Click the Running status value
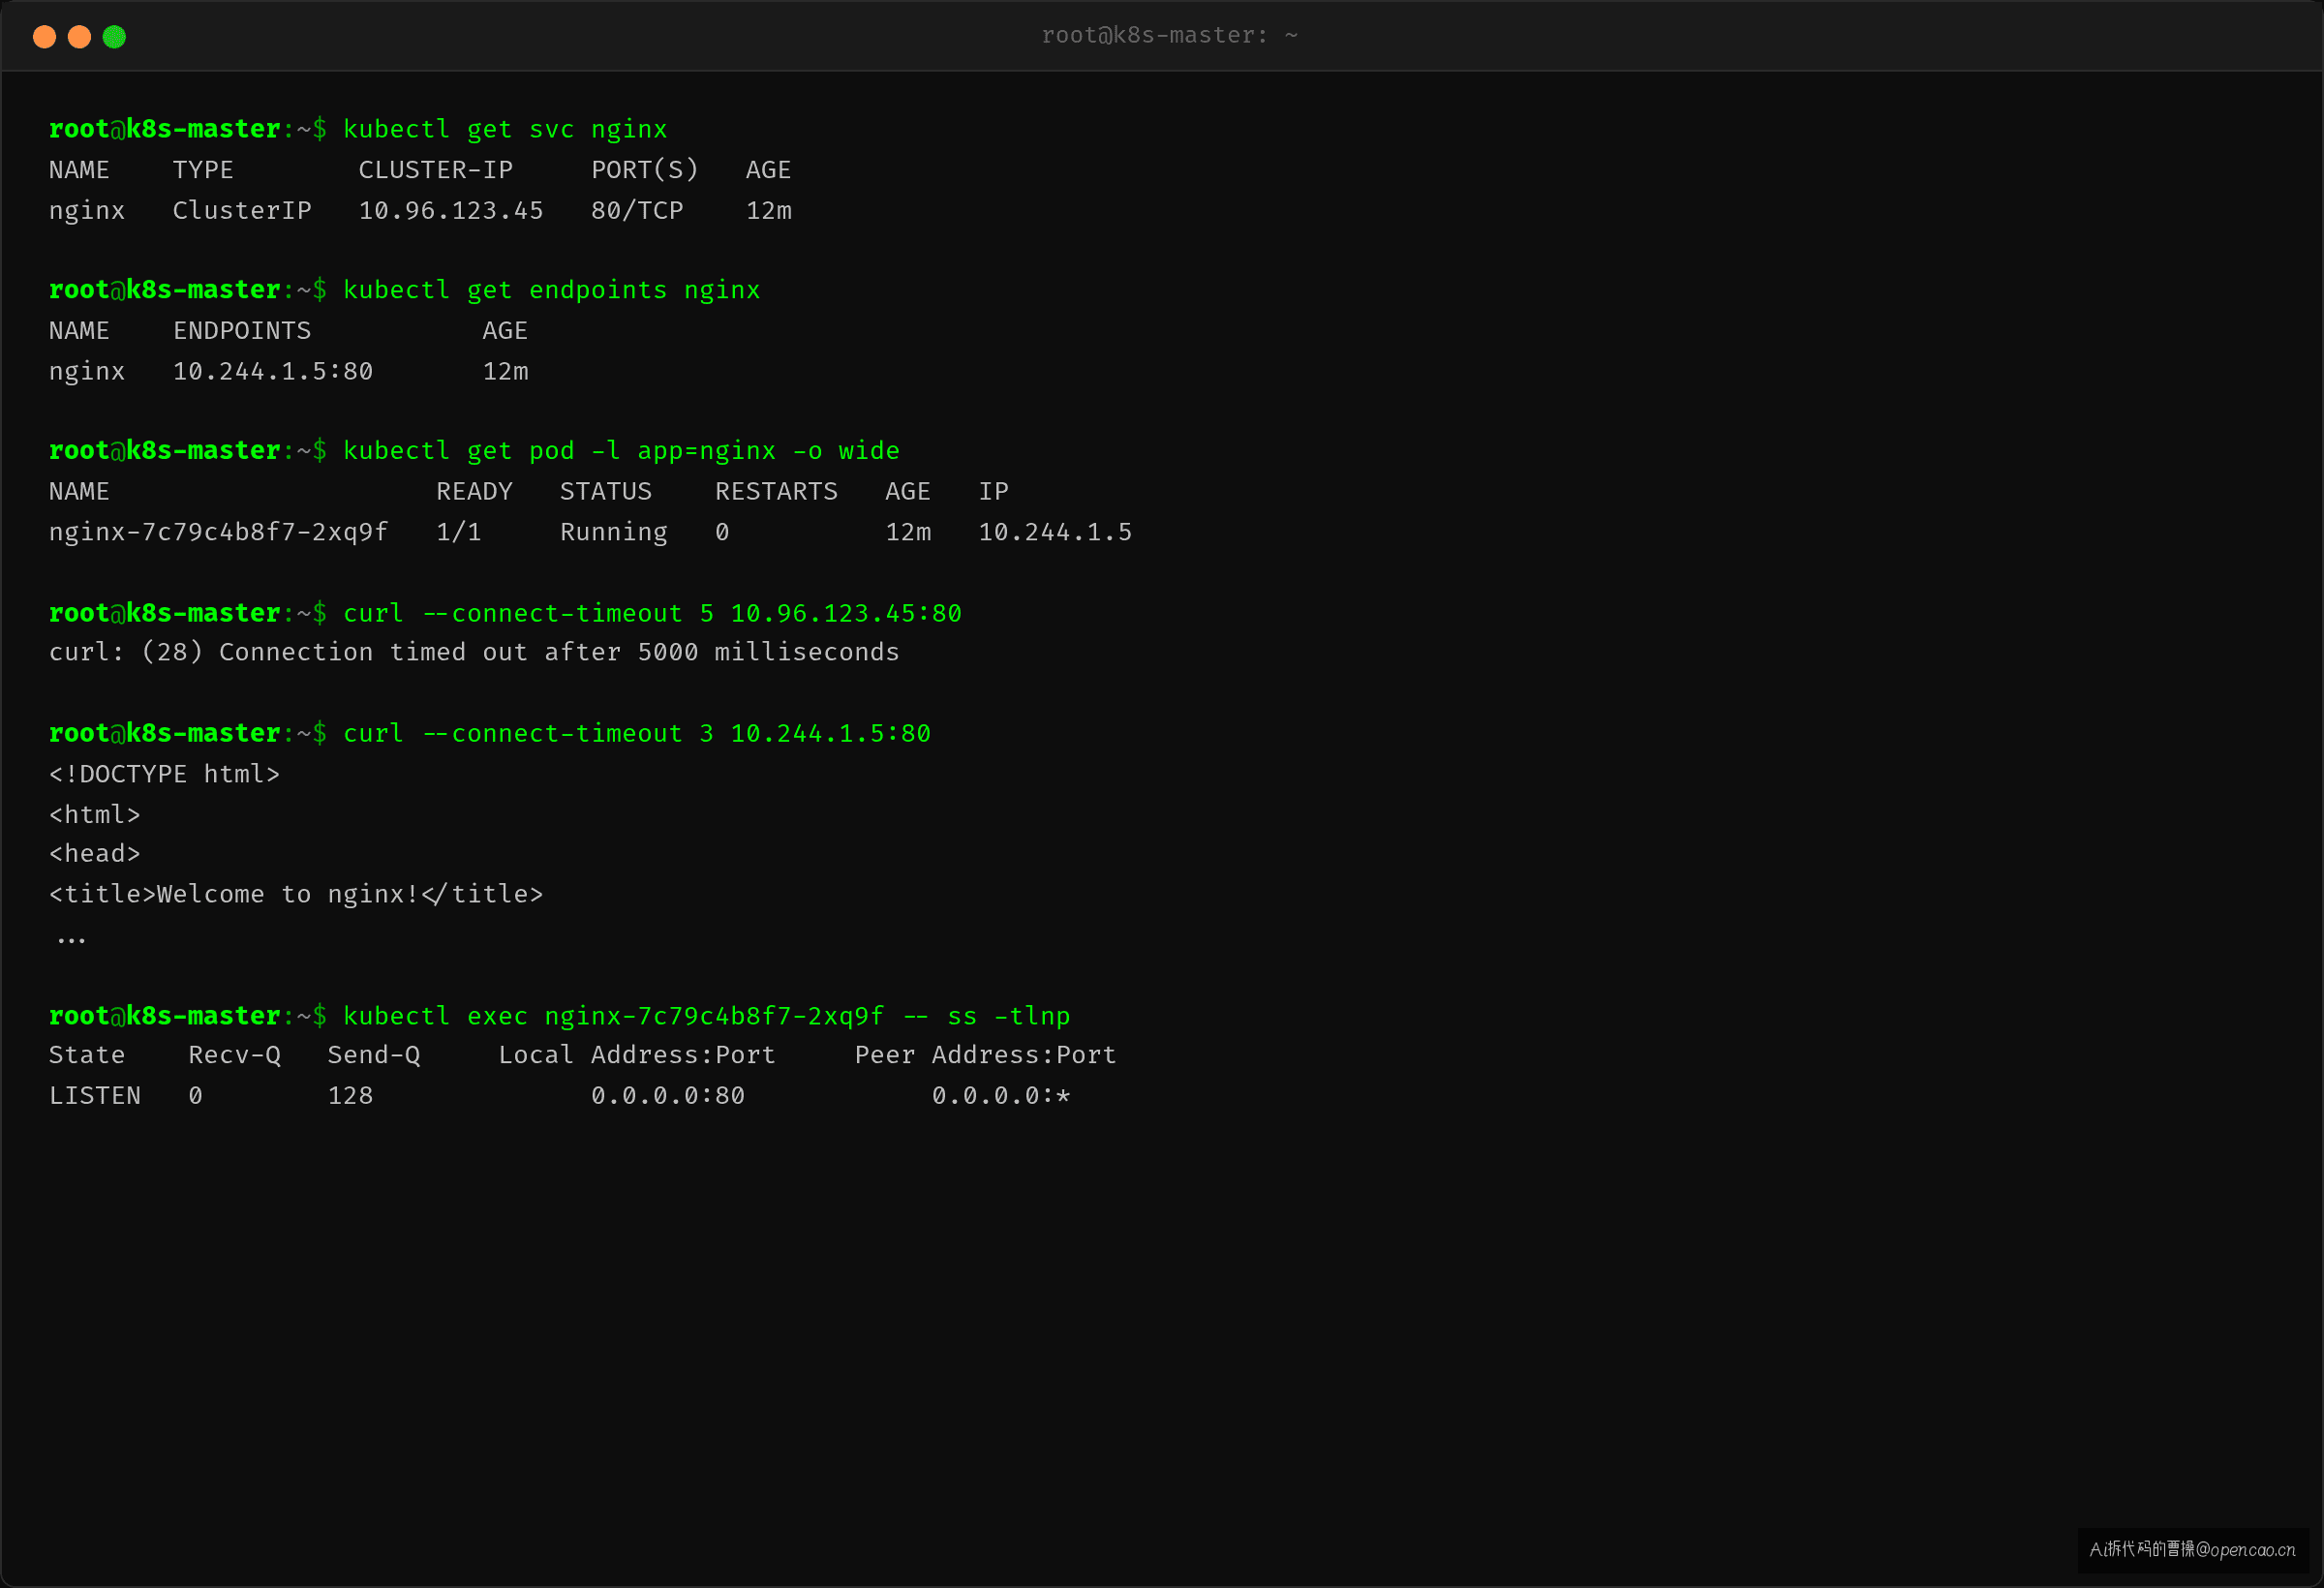Screen dimensions: 2324x1588 click(613, 532)
